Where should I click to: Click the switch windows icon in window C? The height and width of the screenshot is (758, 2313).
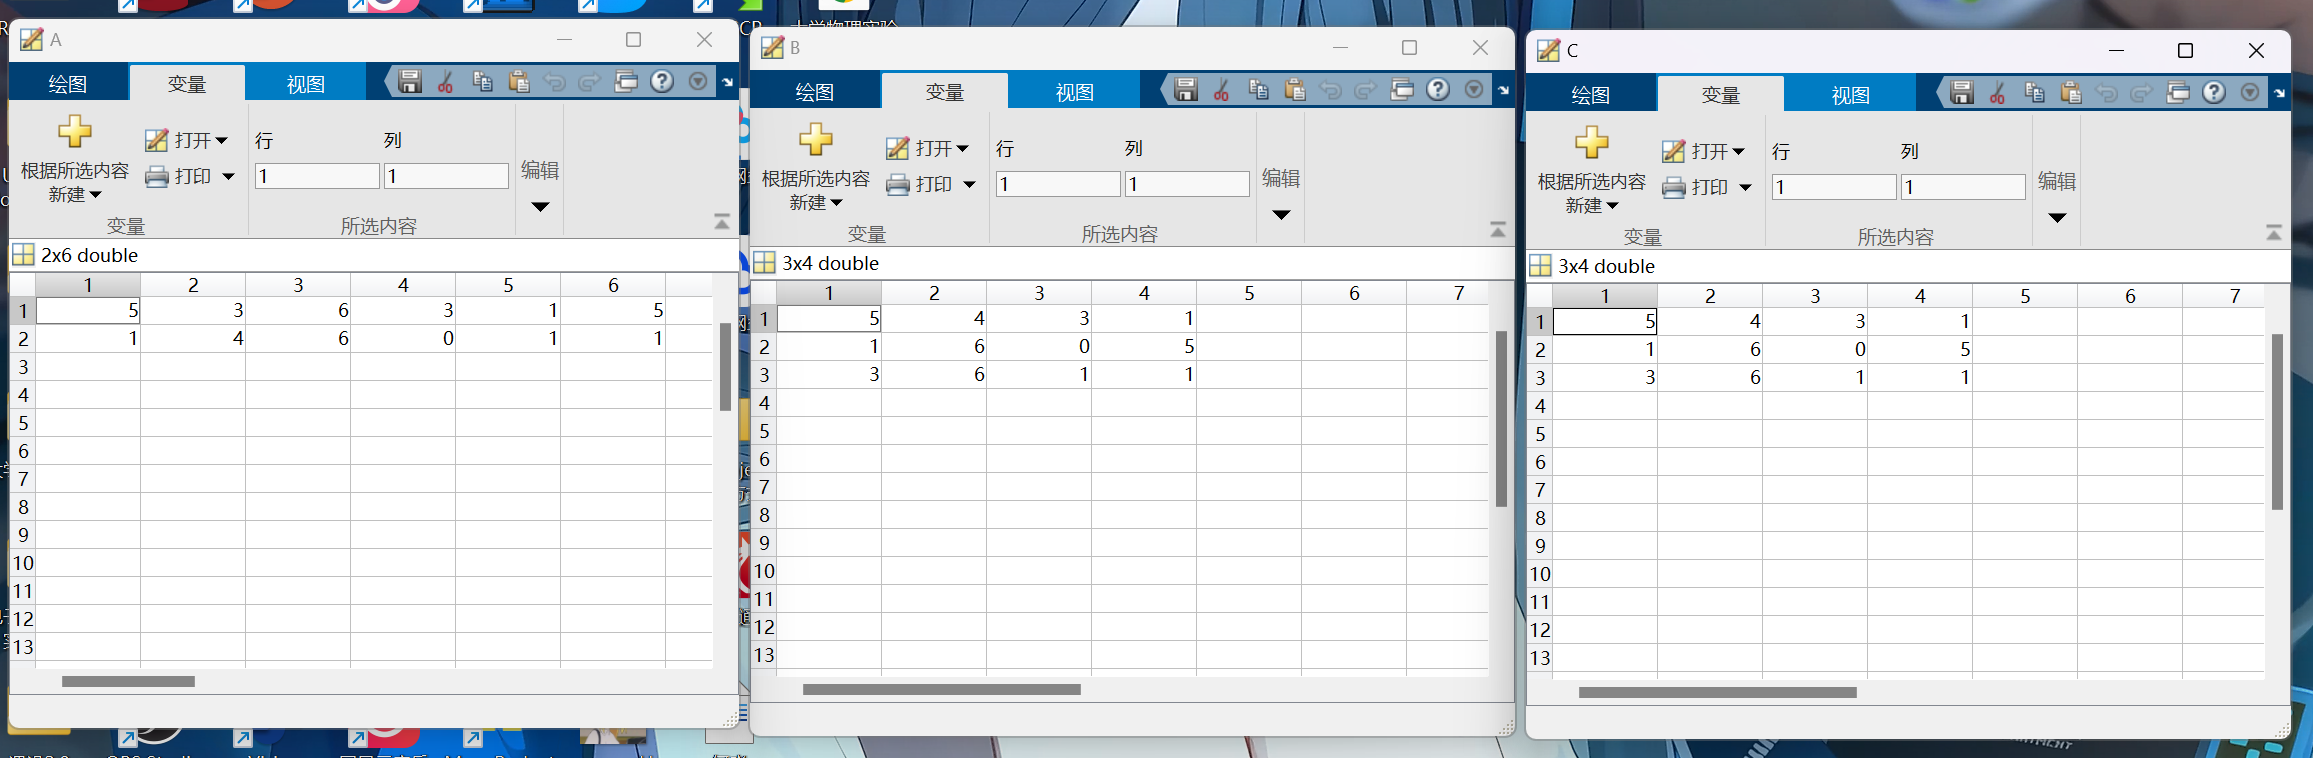coord(2178,93)
